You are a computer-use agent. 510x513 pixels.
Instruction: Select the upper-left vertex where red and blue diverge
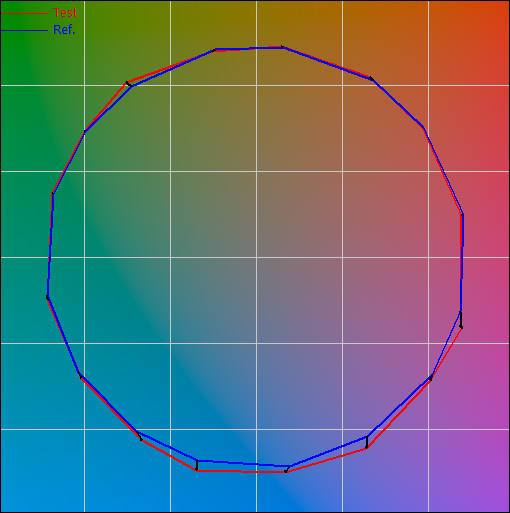pos(129,84)
